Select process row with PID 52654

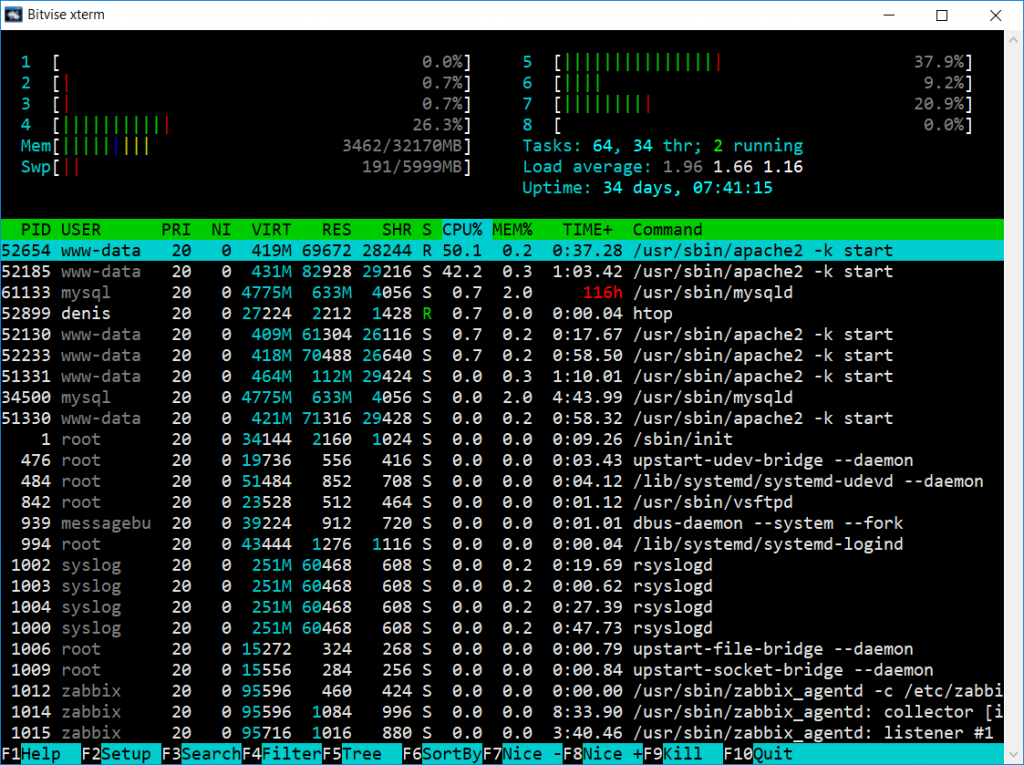point(502,250)
